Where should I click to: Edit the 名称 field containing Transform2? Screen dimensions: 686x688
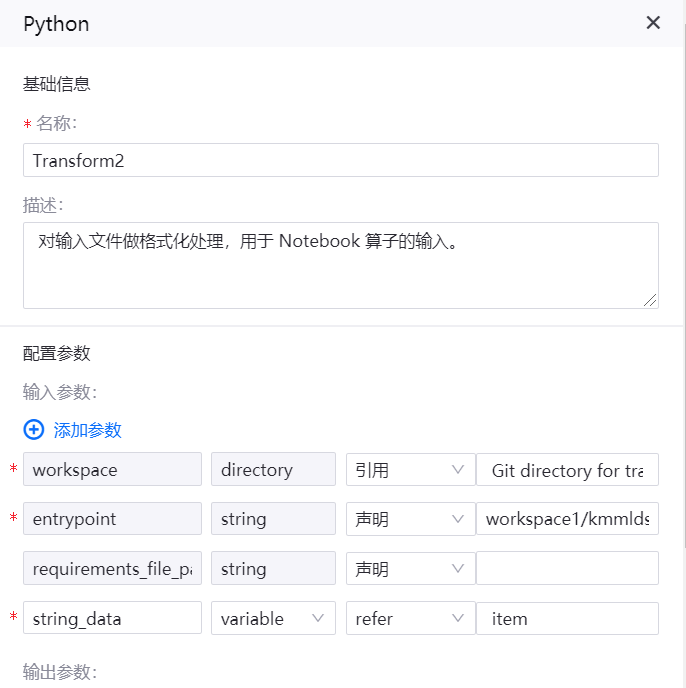[340, 160]
